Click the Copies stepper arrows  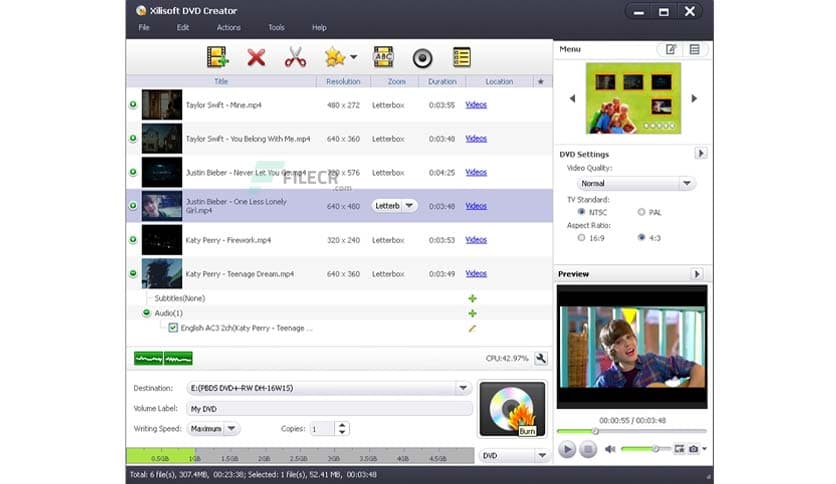[x=342, y=429]
